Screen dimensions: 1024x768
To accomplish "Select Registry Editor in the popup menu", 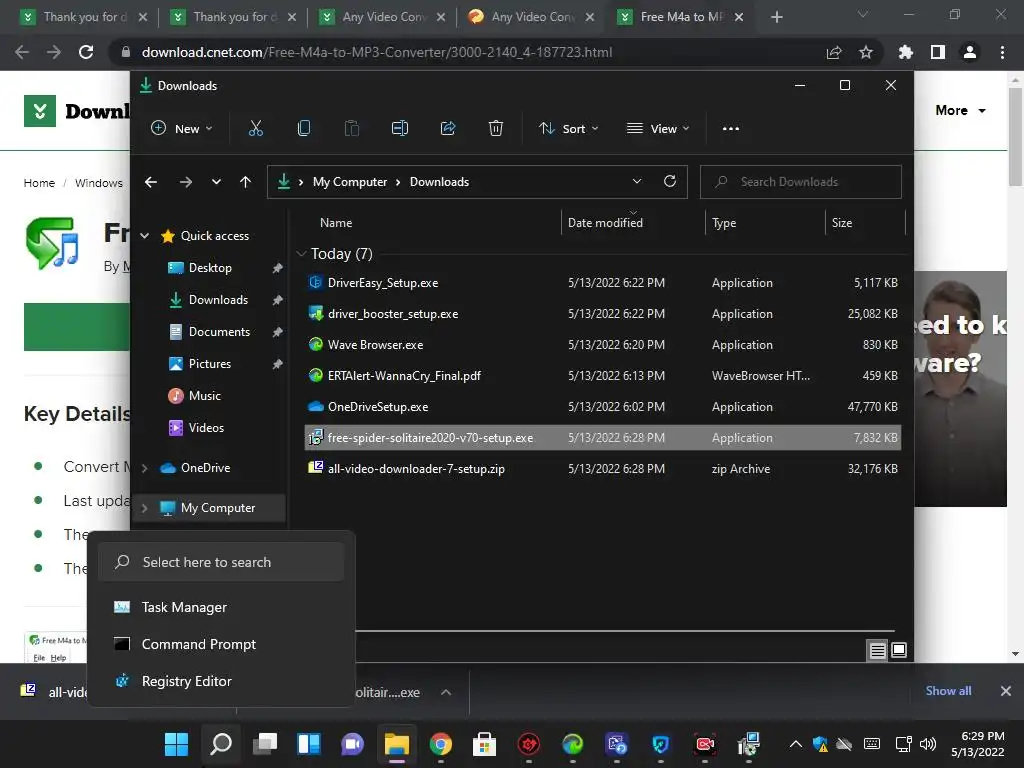I will (221, 681).
